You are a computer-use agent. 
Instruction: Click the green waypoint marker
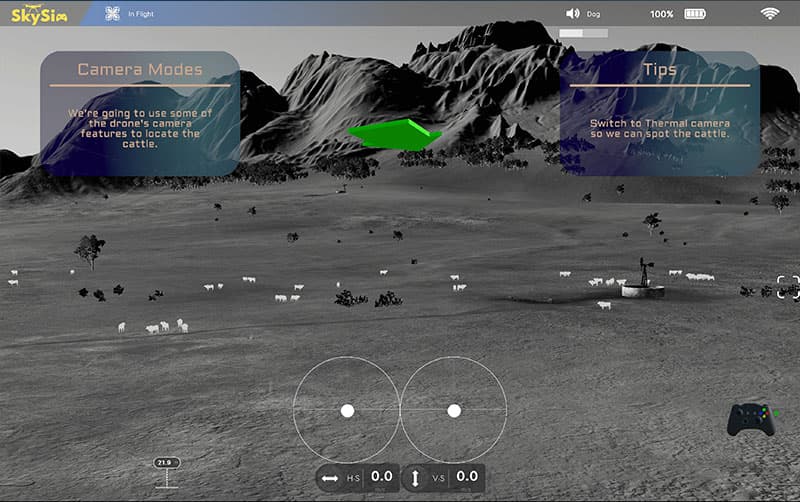pos(396,134)
